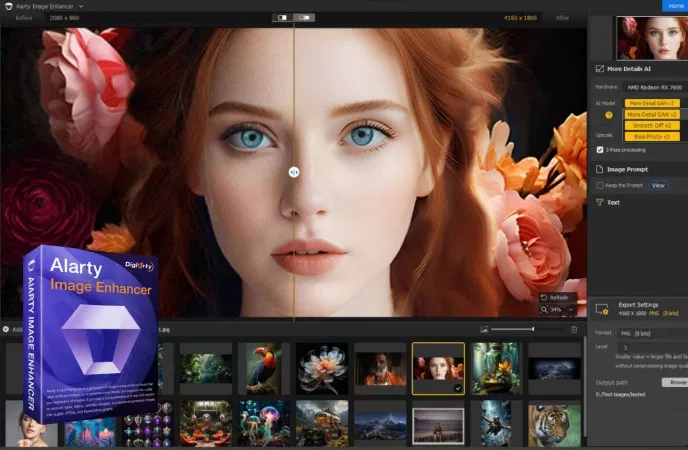Select the parrot thumbnail in filmstrip
Image resolution: width=688 pixels, height=450 pixels.
point(264,367)
